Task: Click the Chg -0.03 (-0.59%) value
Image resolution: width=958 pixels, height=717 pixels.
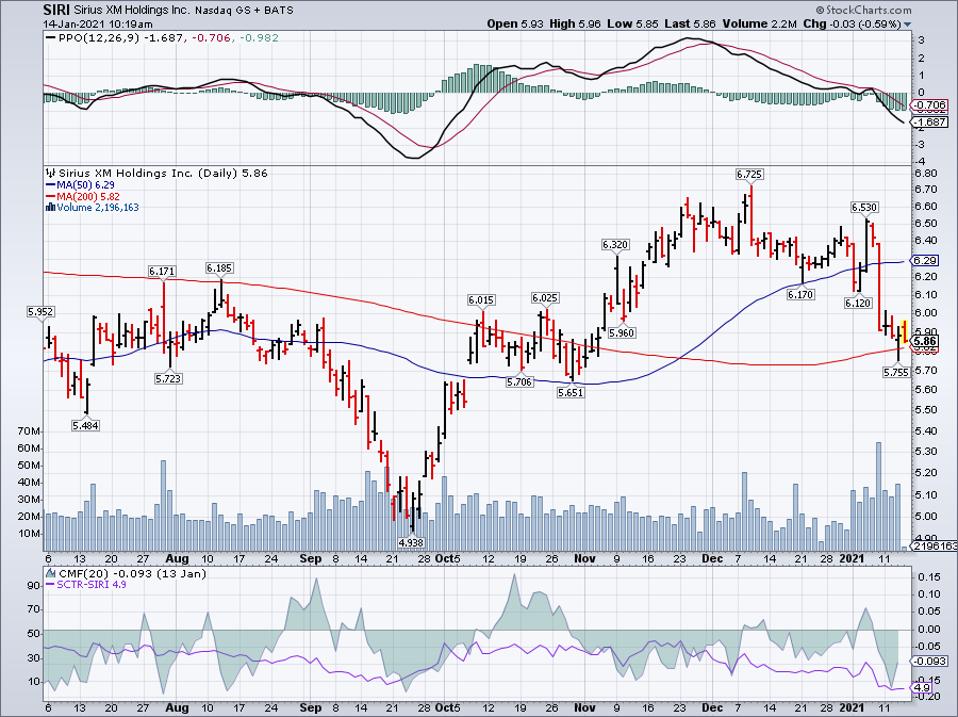Action: [852, 24]
